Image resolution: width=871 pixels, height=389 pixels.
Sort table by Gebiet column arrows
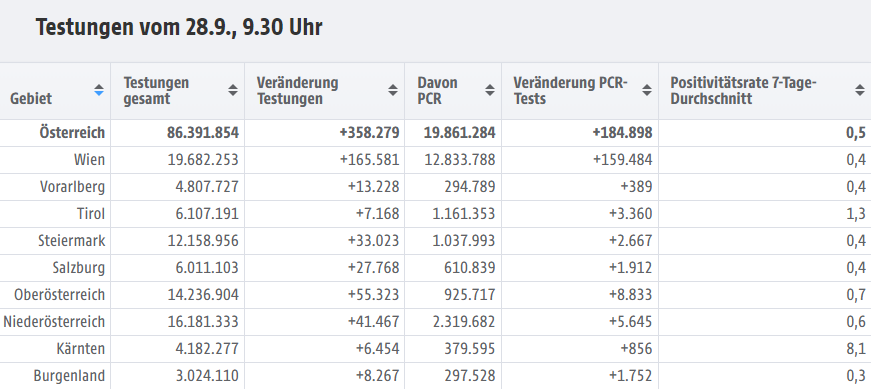point(99,90)
